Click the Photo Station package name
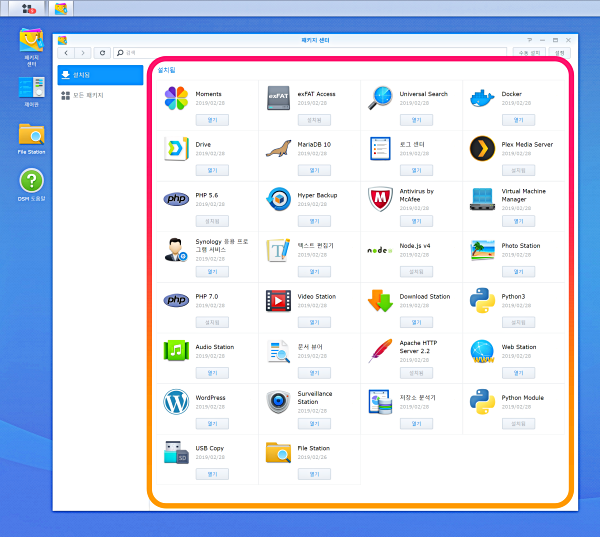 pyautogui.click(x=521, y=246)
